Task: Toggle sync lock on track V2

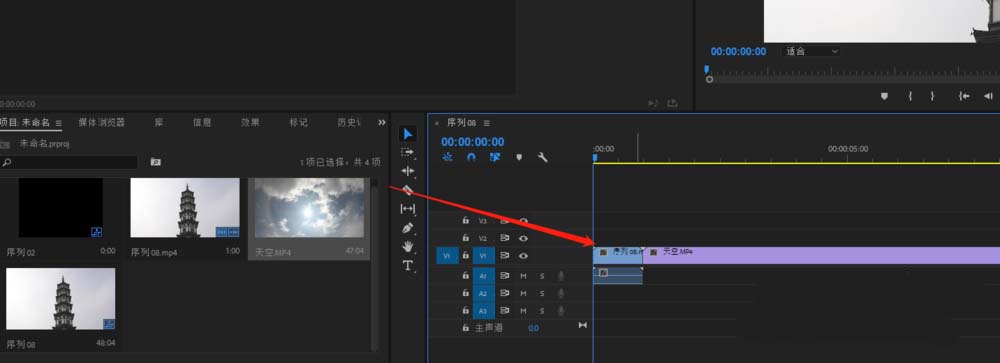Action: click(x=504, y=238)
